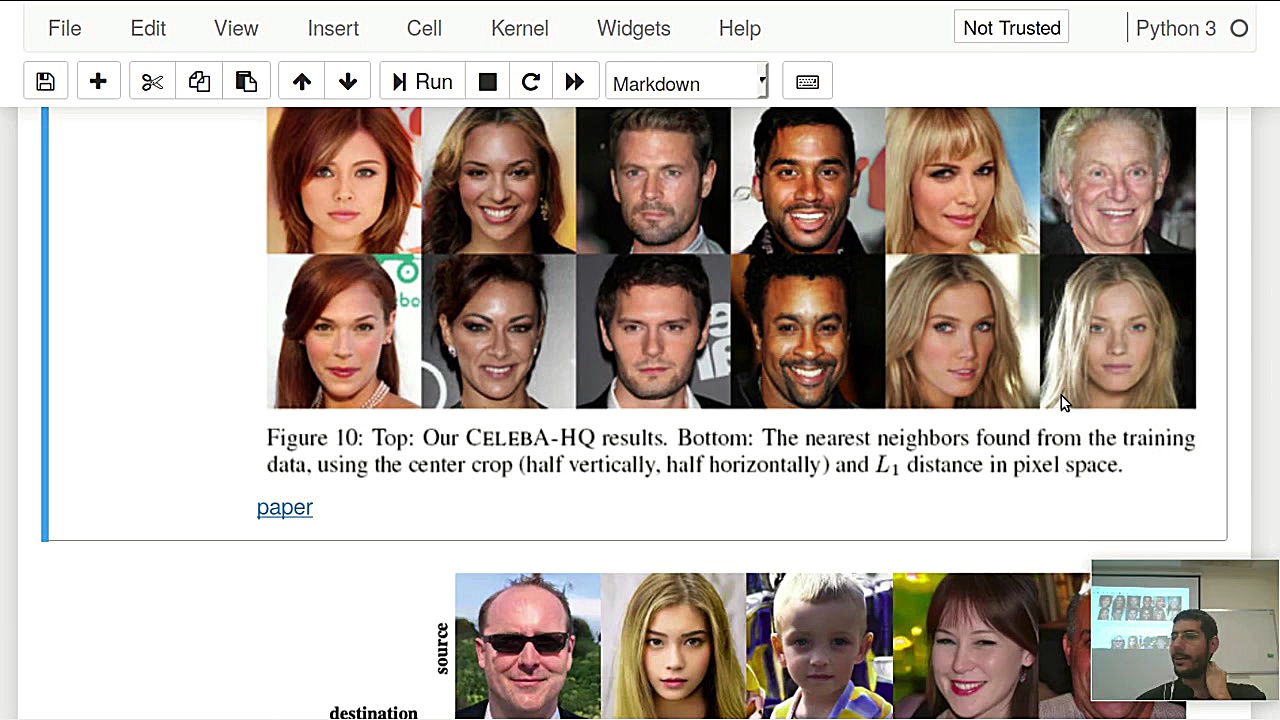
Task: Select the blue cell selection bar
Action: click(45, 324)
